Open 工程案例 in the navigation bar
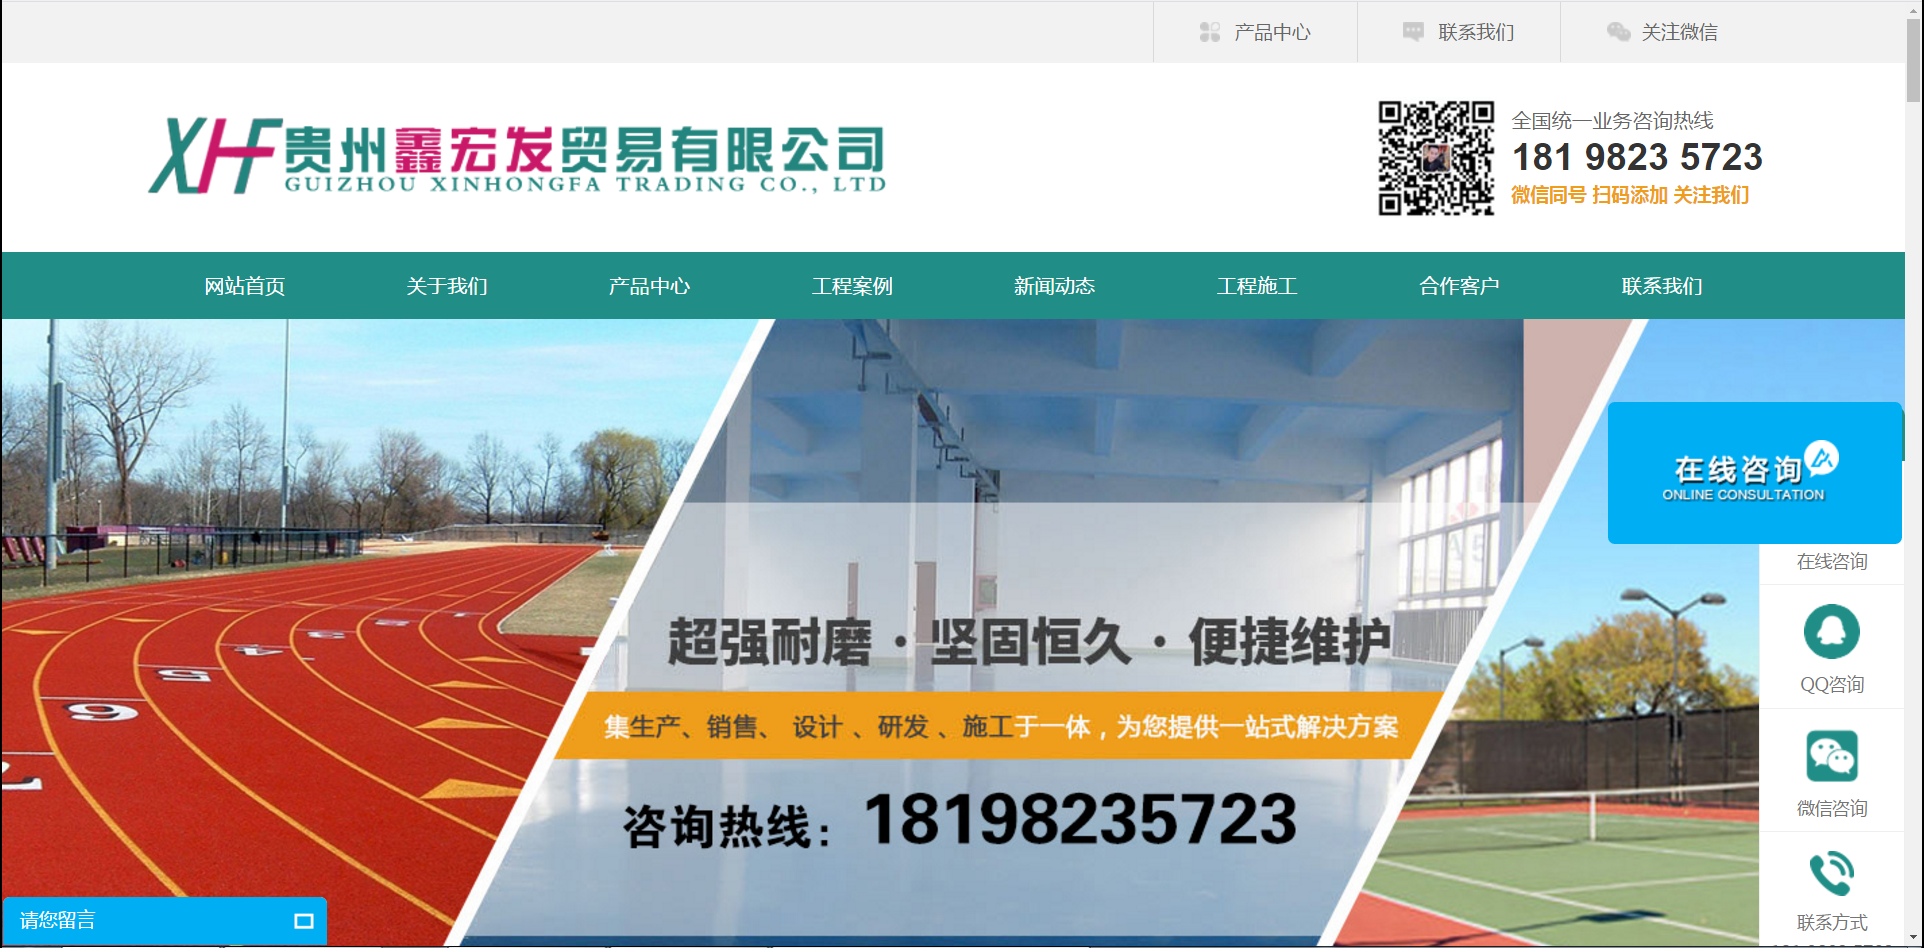 pyautogui.click(x=852, y=286)
